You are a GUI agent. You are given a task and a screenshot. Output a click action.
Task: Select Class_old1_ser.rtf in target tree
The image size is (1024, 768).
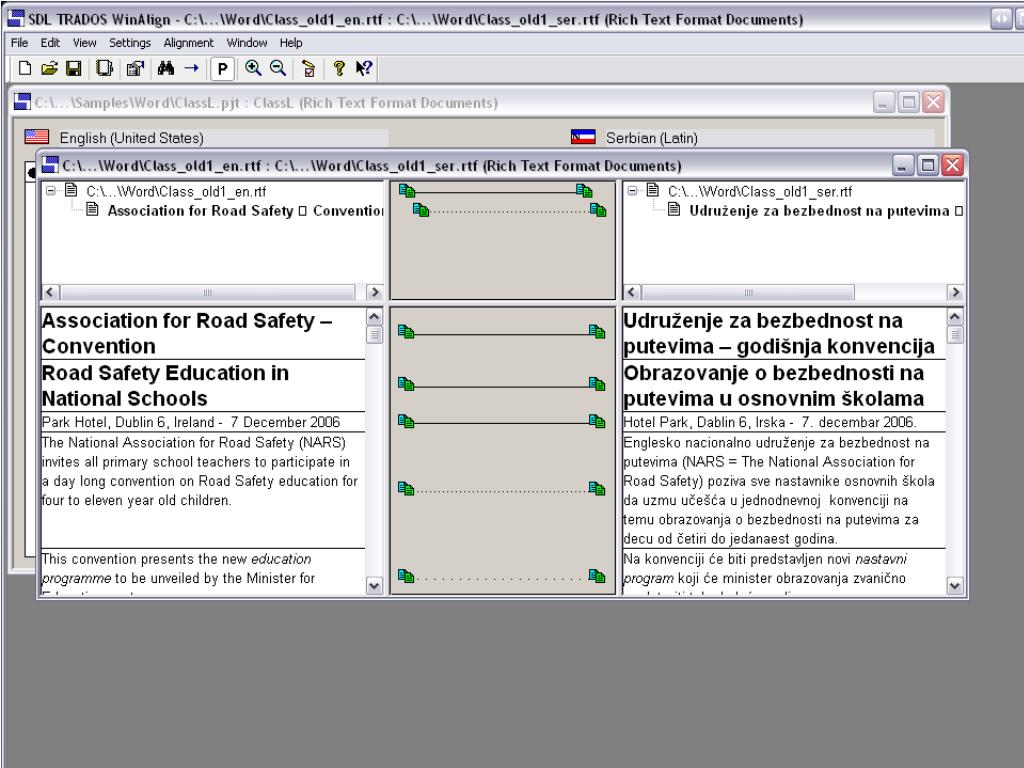click(x=760, y=191)
